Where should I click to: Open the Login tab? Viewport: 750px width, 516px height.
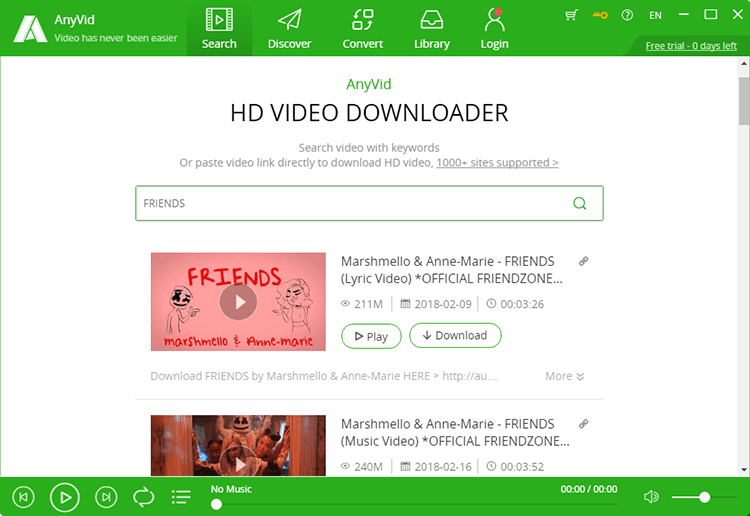point(494,28)
